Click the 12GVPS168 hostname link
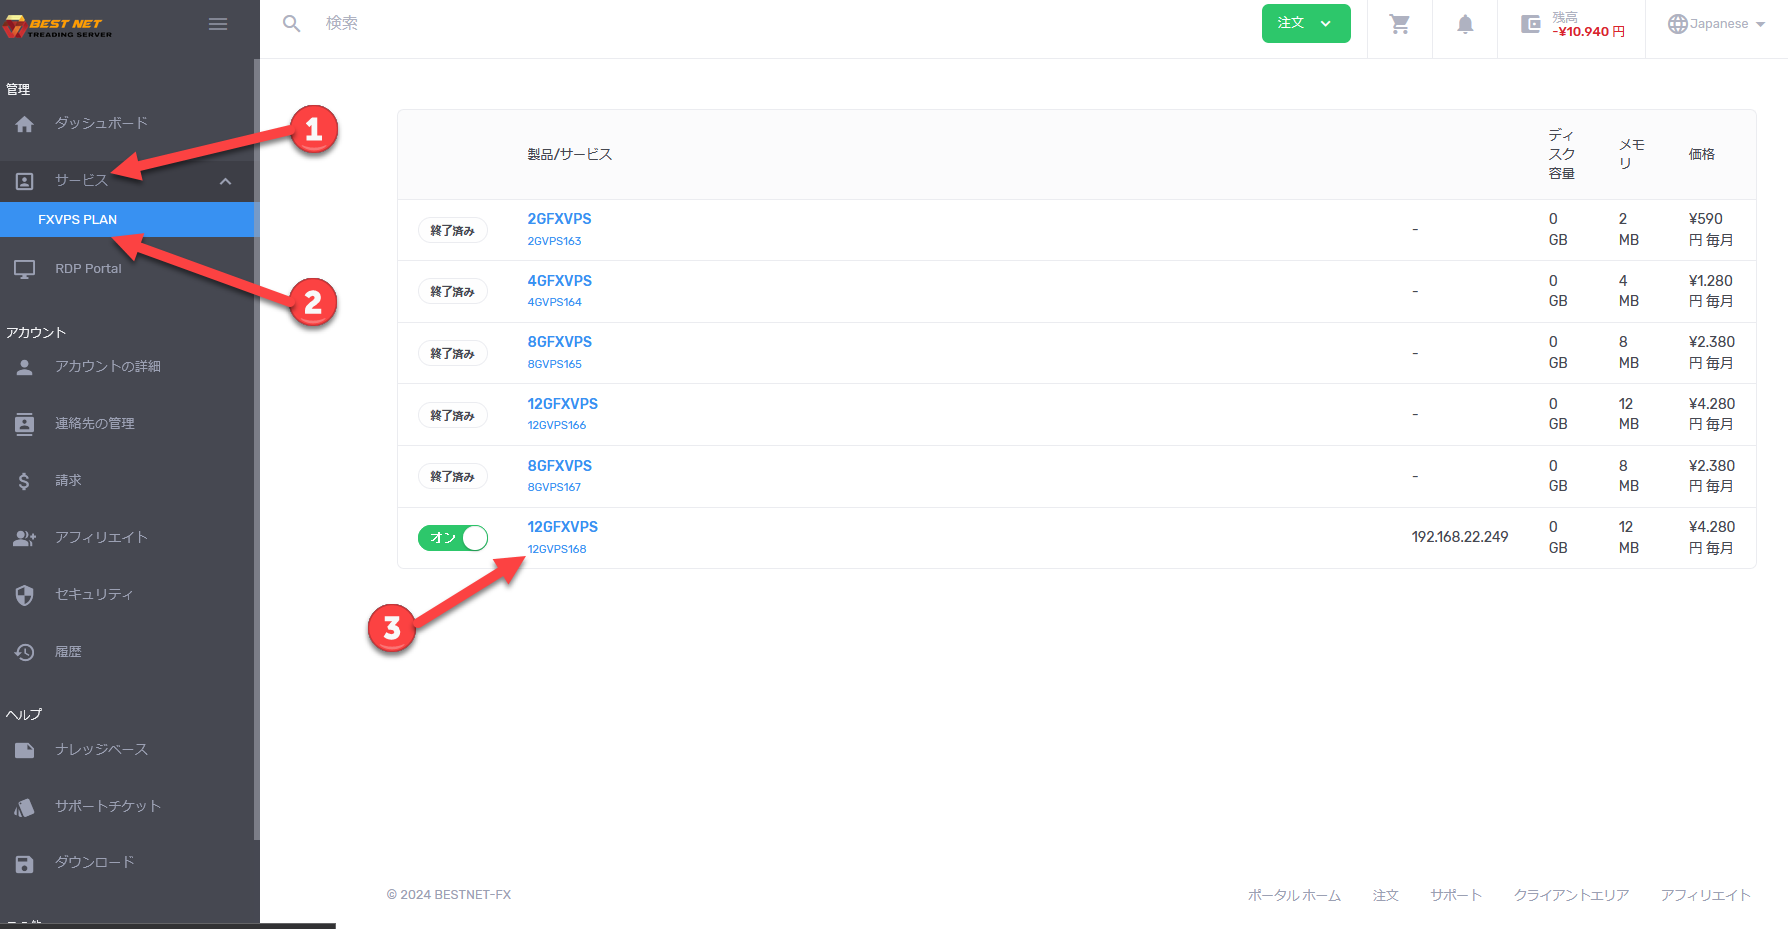 pos(557,549)
